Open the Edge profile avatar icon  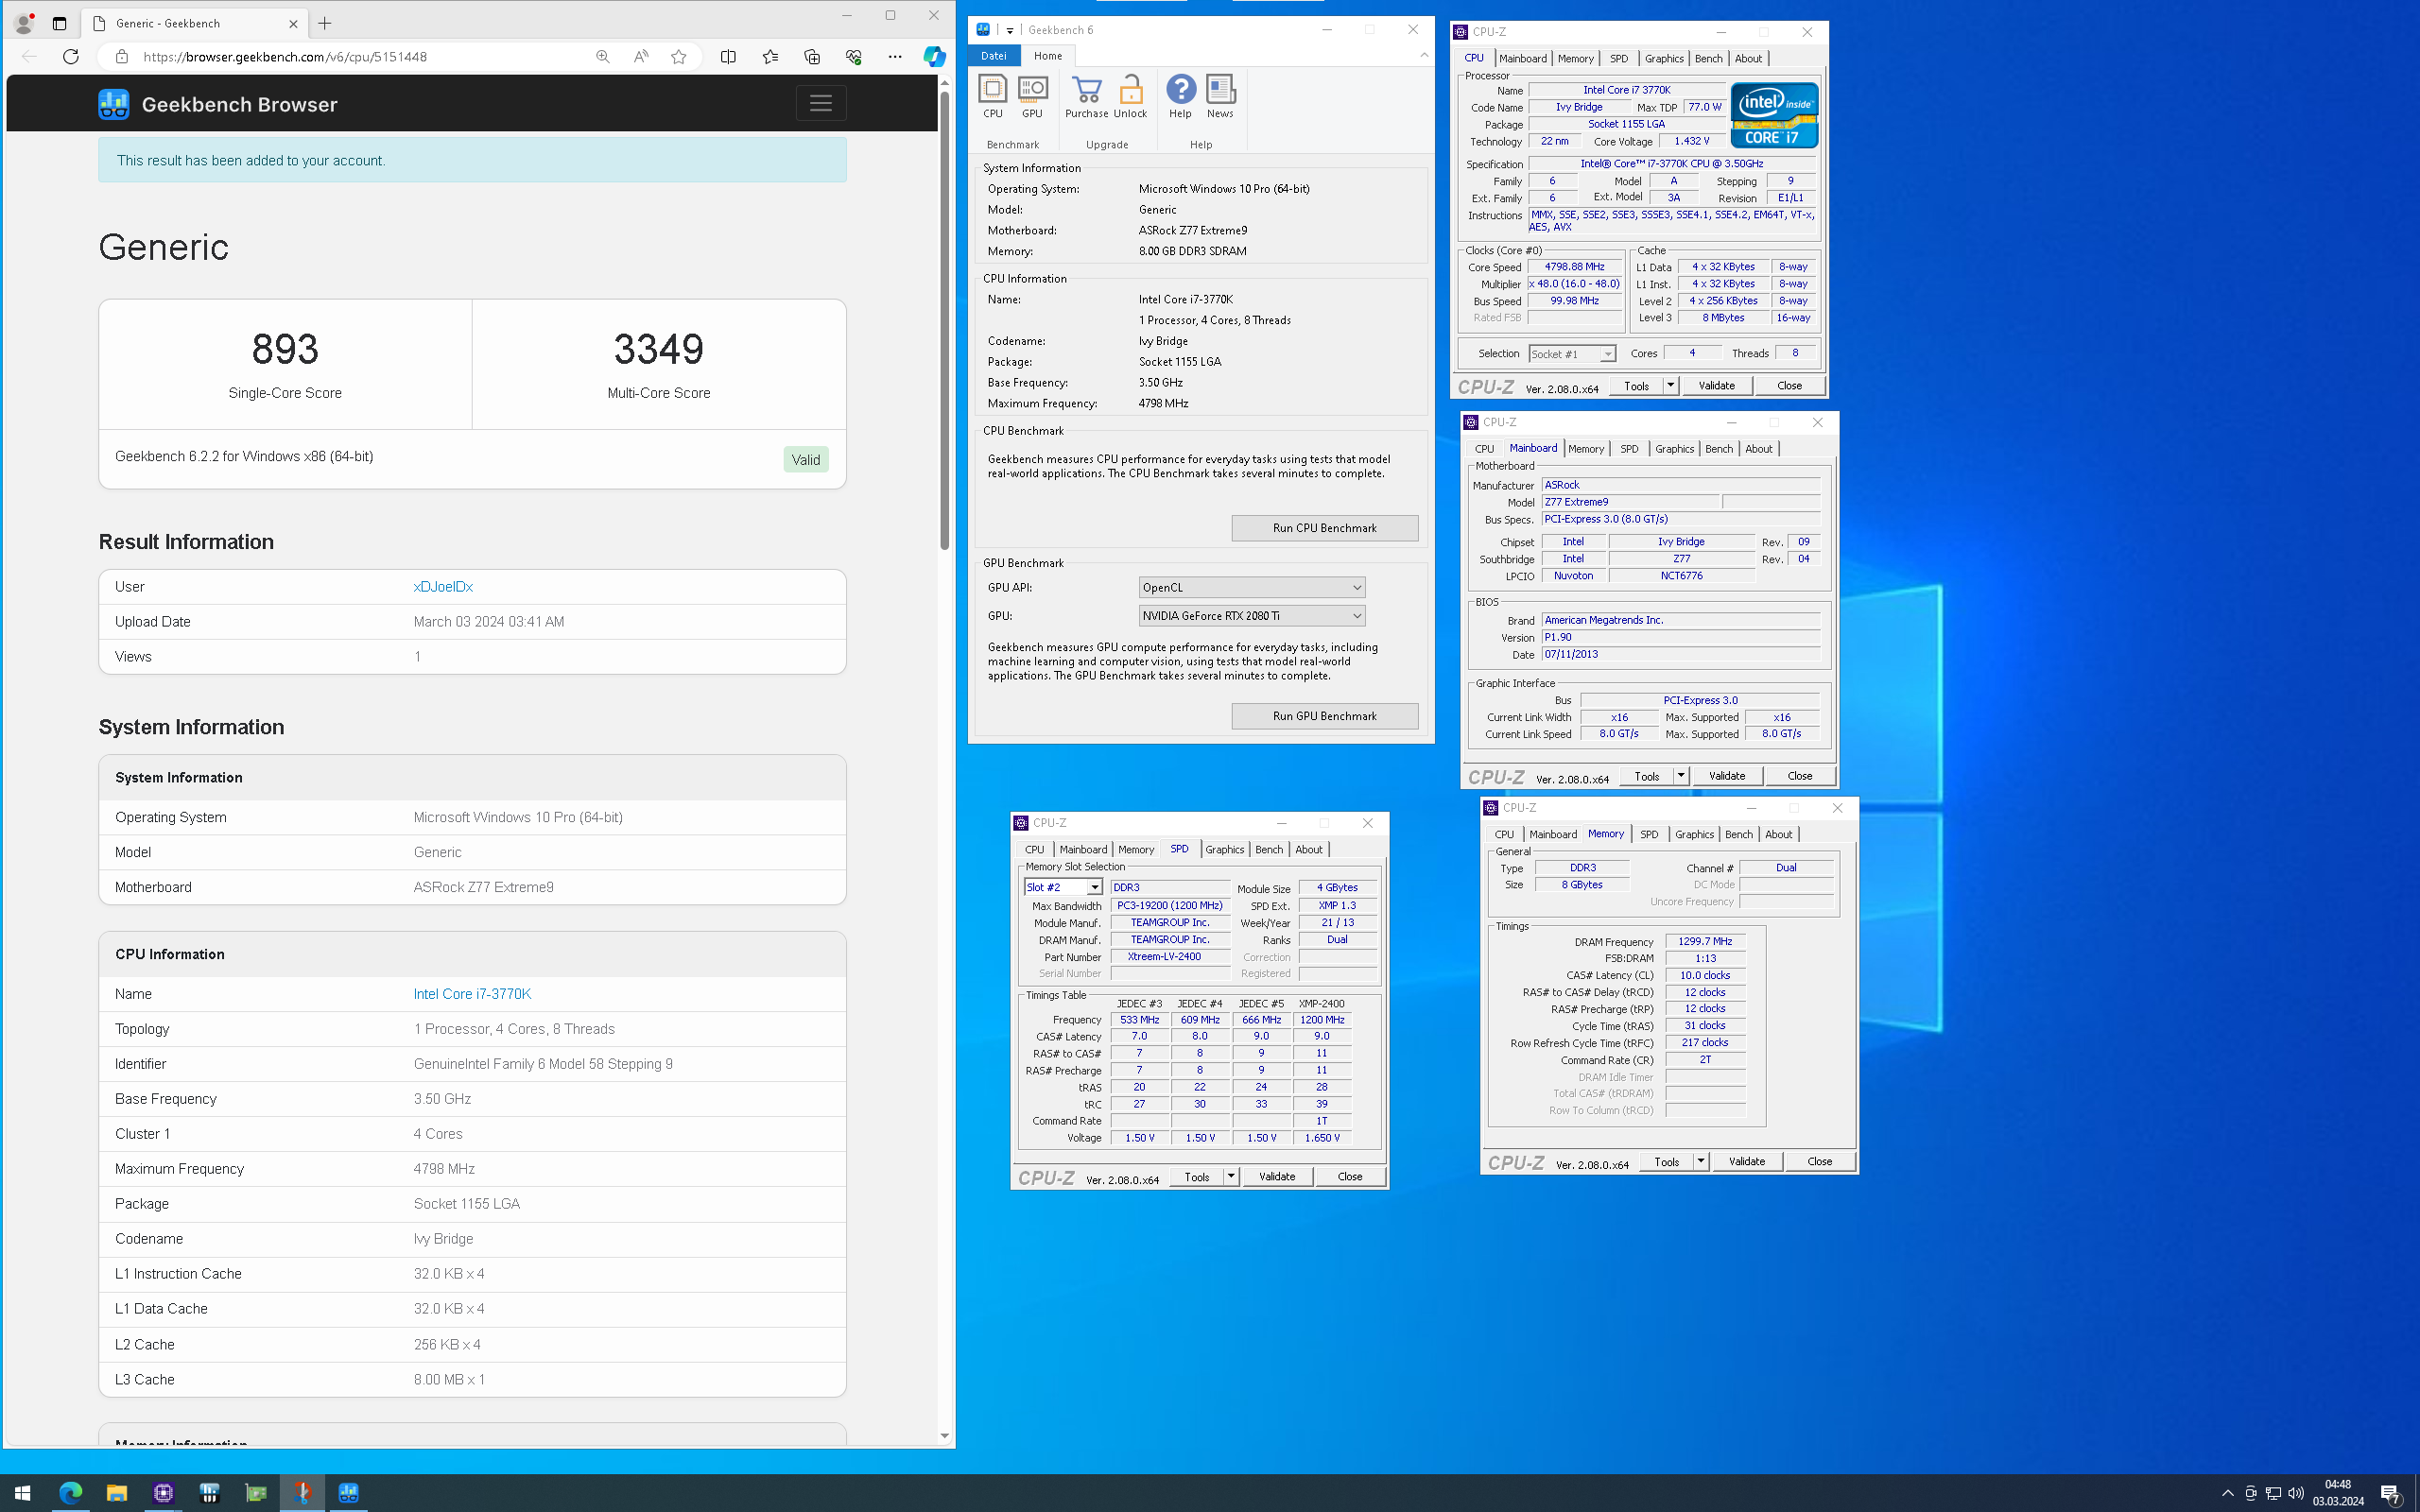pos(24,23)
